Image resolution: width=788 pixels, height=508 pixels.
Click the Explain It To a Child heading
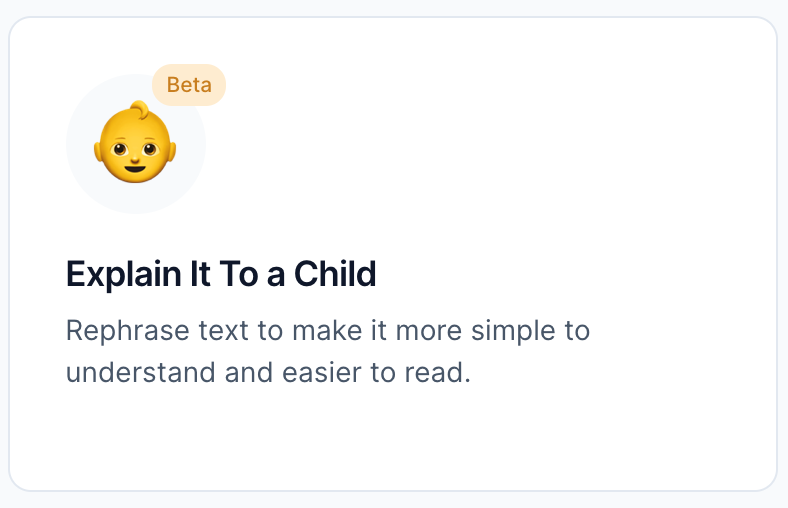coord(221,274)
